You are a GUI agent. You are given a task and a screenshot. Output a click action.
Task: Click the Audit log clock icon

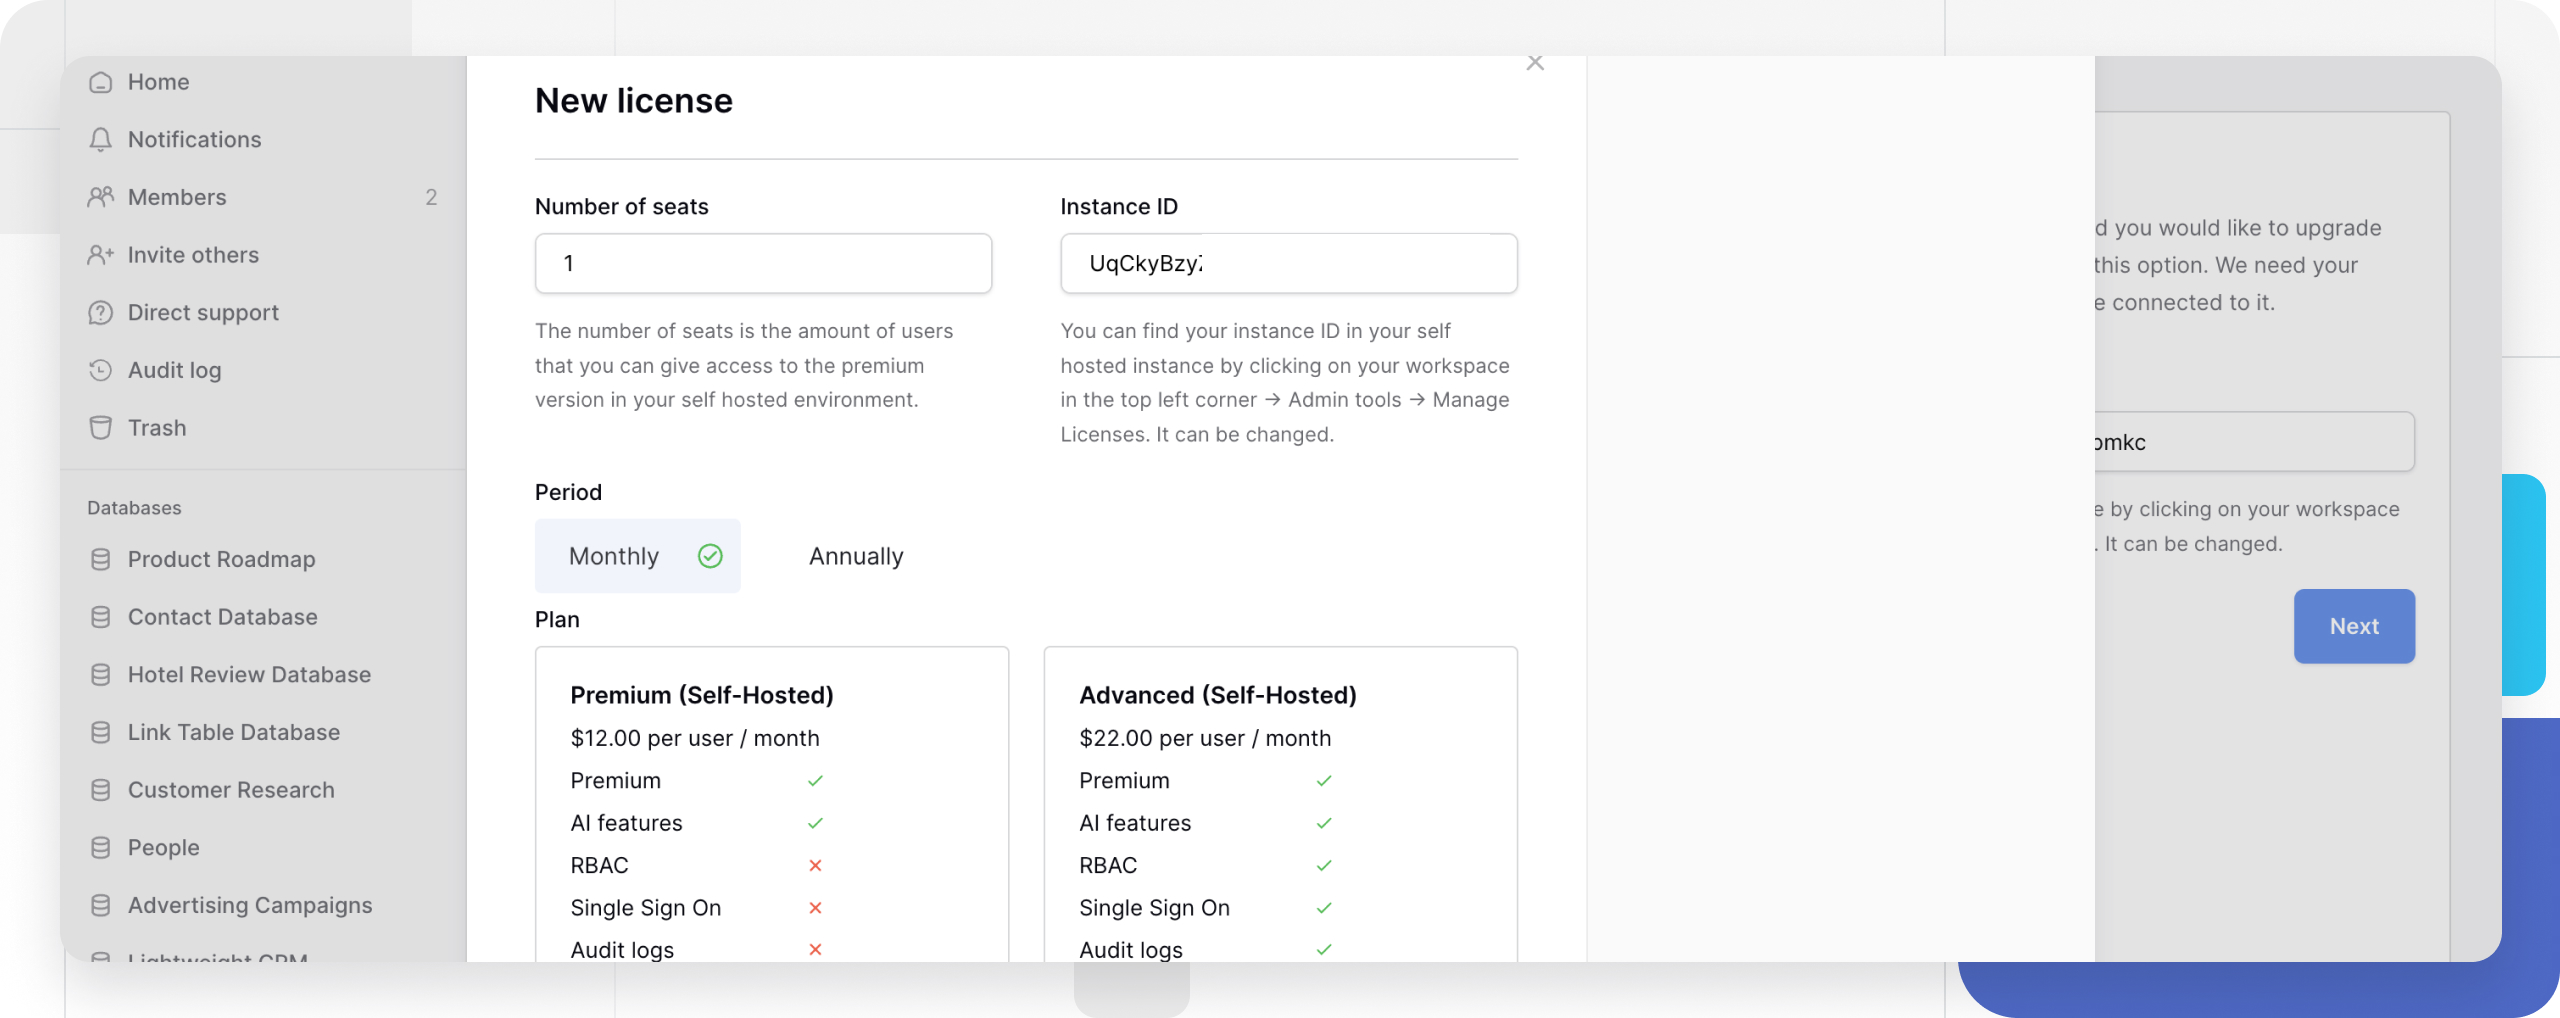pos(100,370)
